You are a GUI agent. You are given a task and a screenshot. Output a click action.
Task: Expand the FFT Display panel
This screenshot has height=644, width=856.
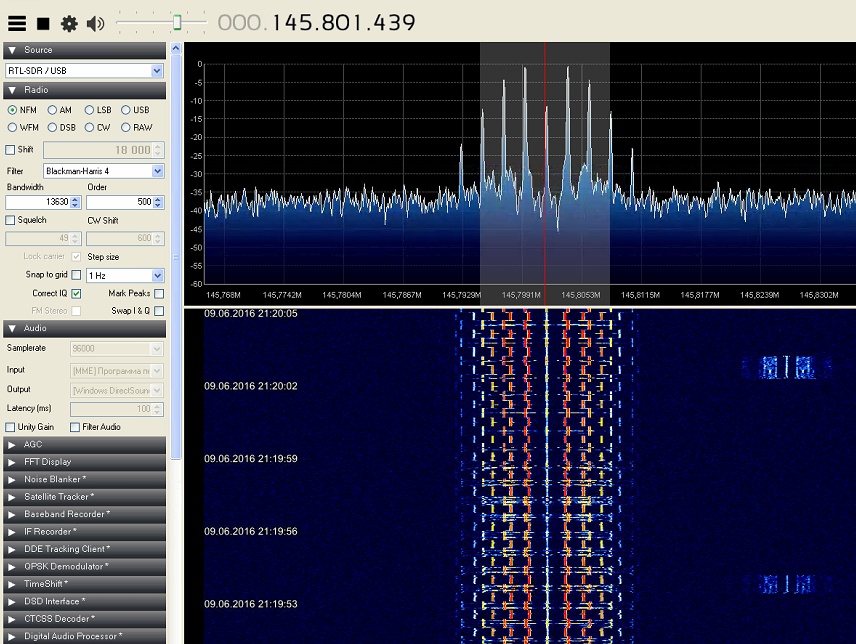(85, 462)
